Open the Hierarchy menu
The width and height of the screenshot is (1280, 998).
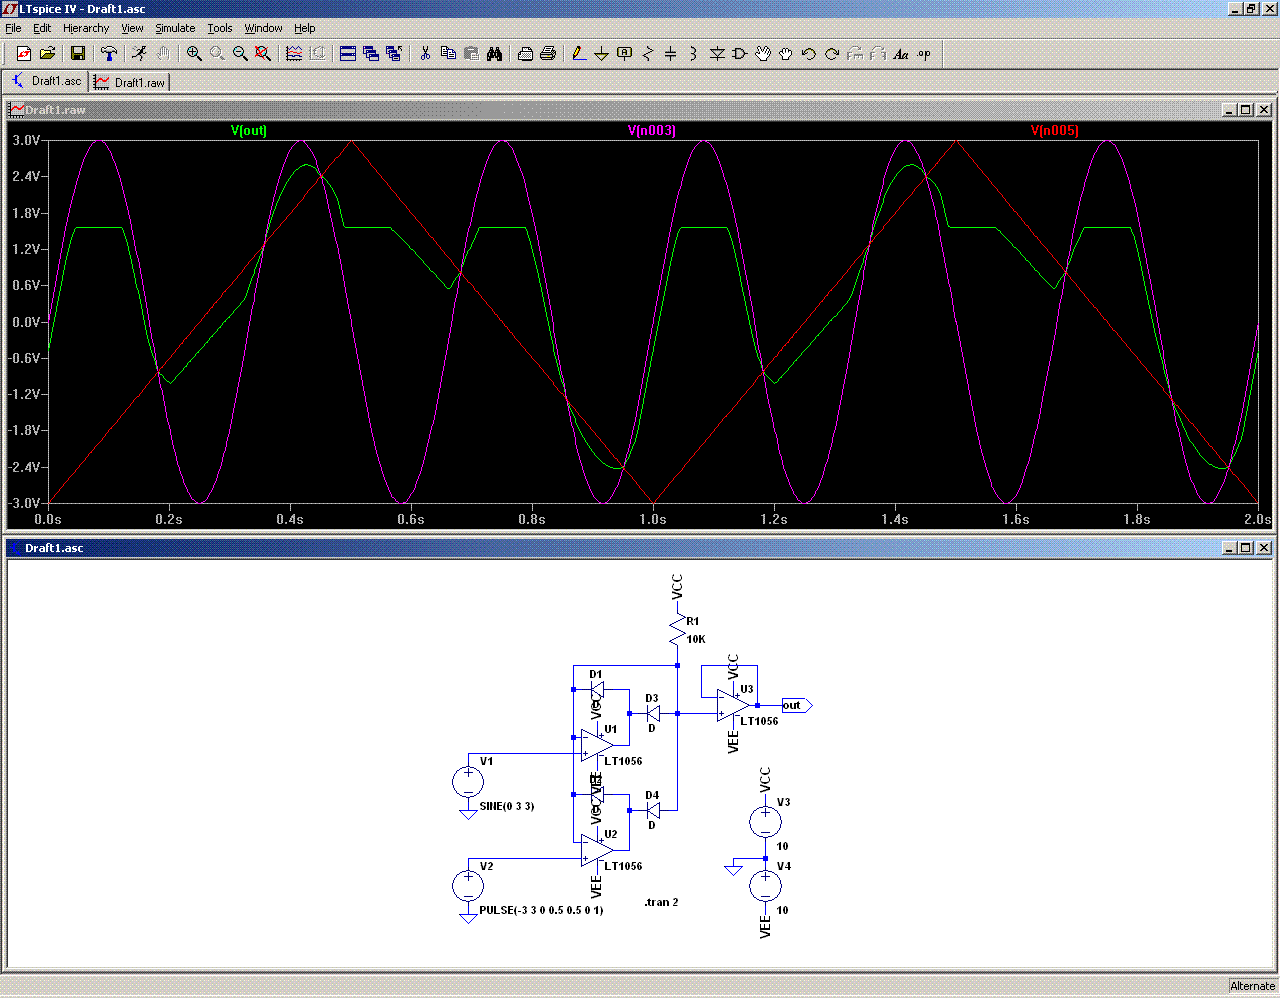pos(86,28)
